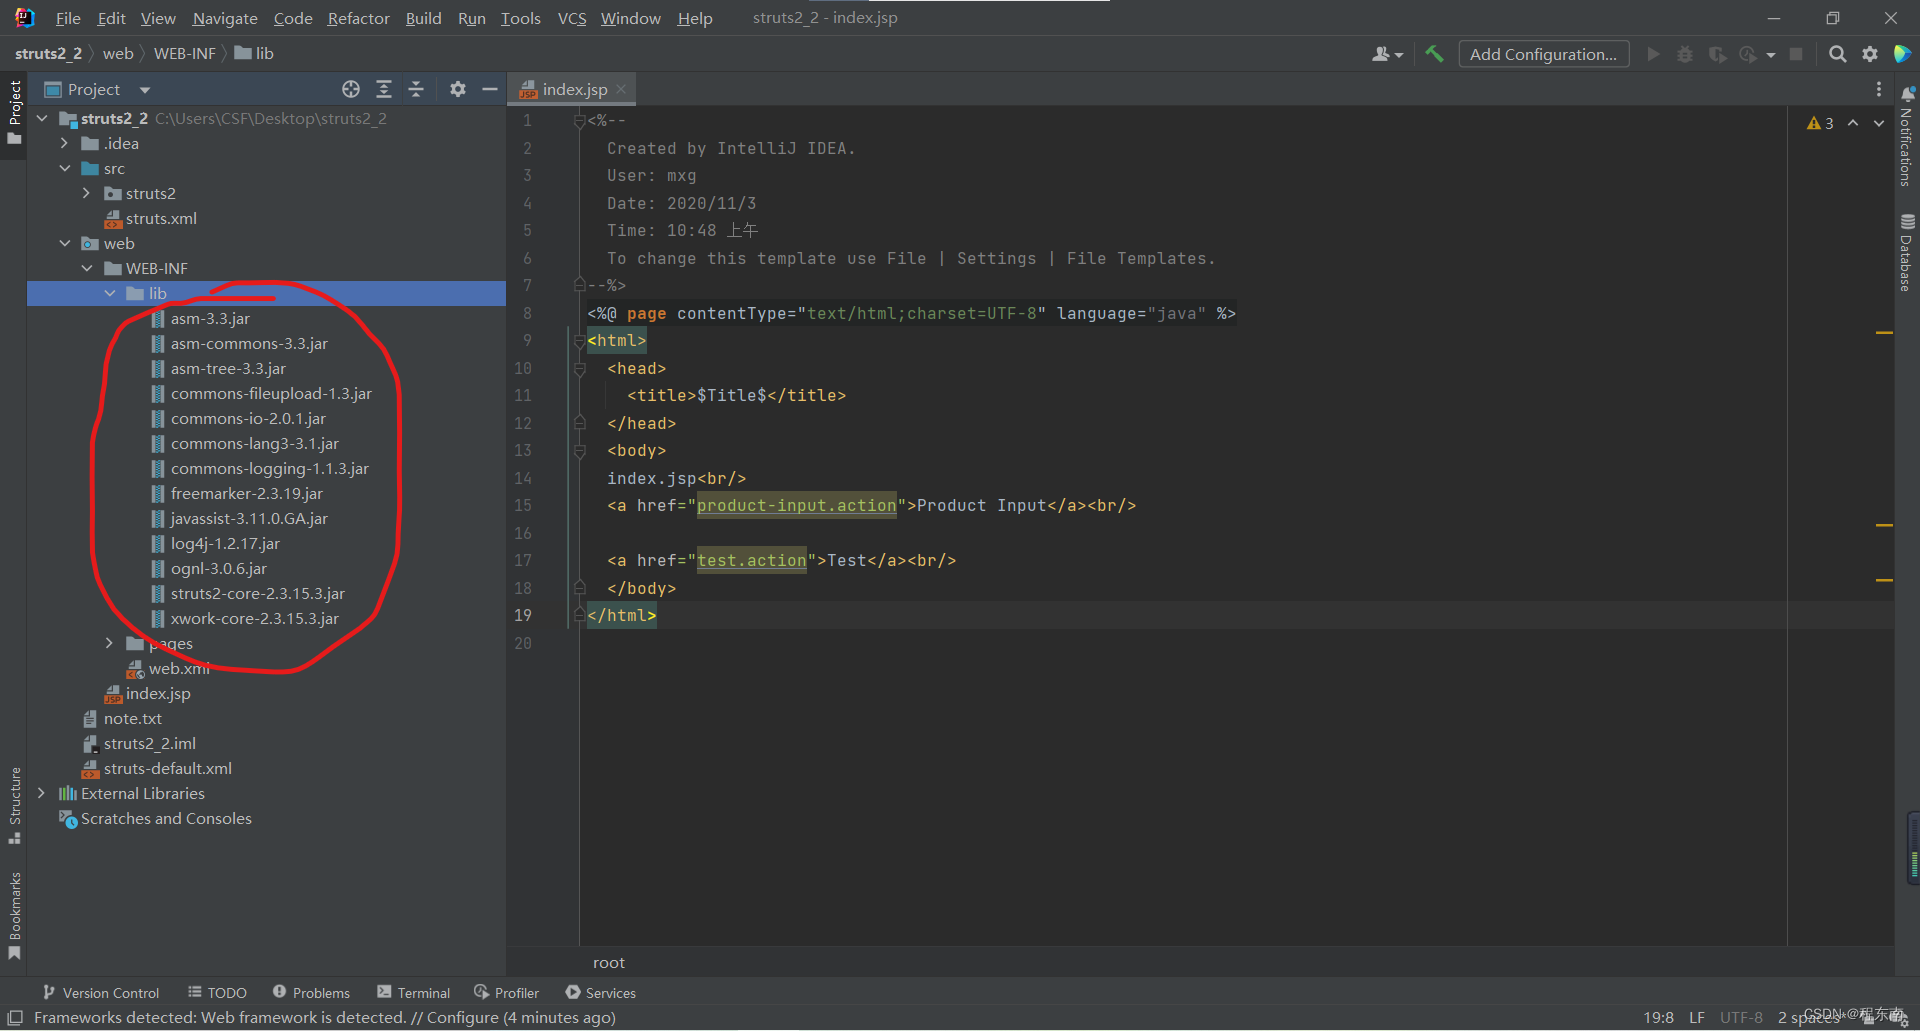Open the run configuration more-actions dropdown arrow
This screenshot has width=1920, height=1031.
[x=1771, y=54]
